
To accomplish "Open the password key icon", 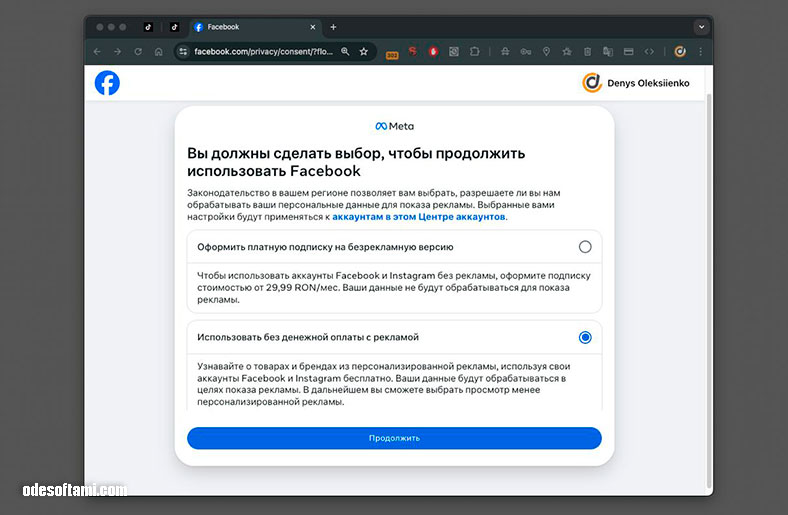I will coord(526,51).
